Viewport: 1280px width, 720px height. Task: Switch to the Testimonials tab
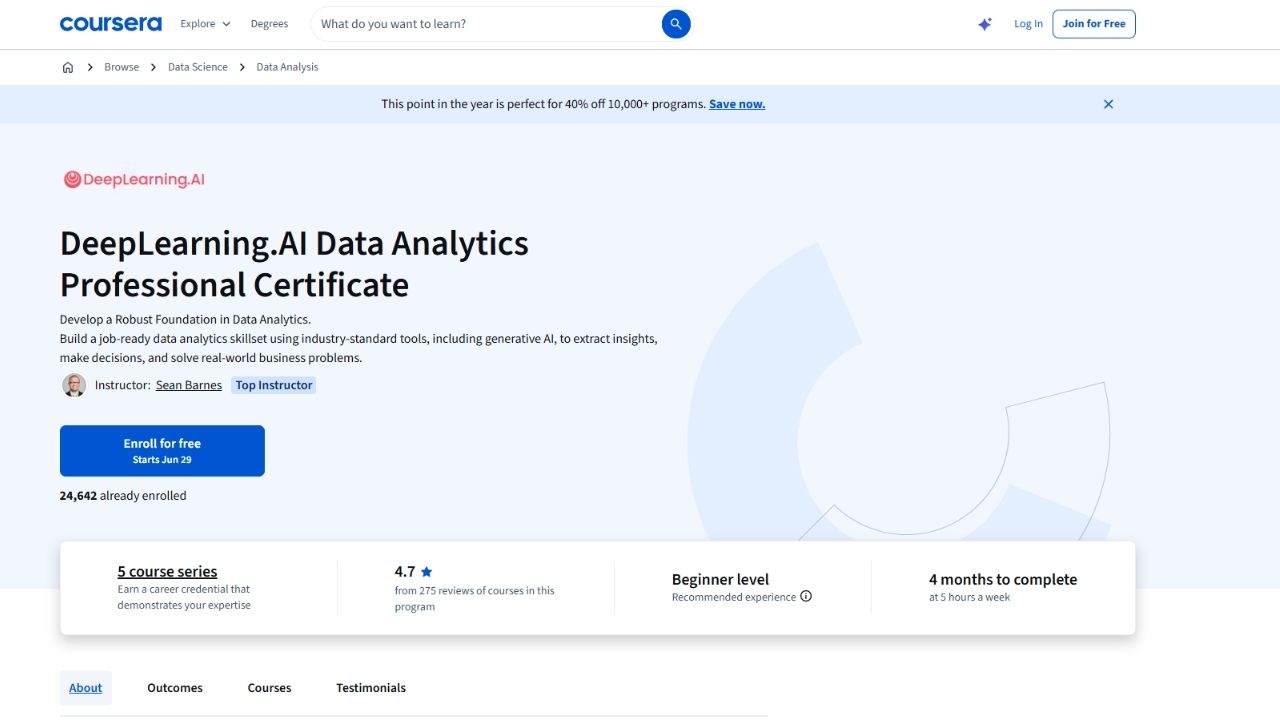point(371,688)
